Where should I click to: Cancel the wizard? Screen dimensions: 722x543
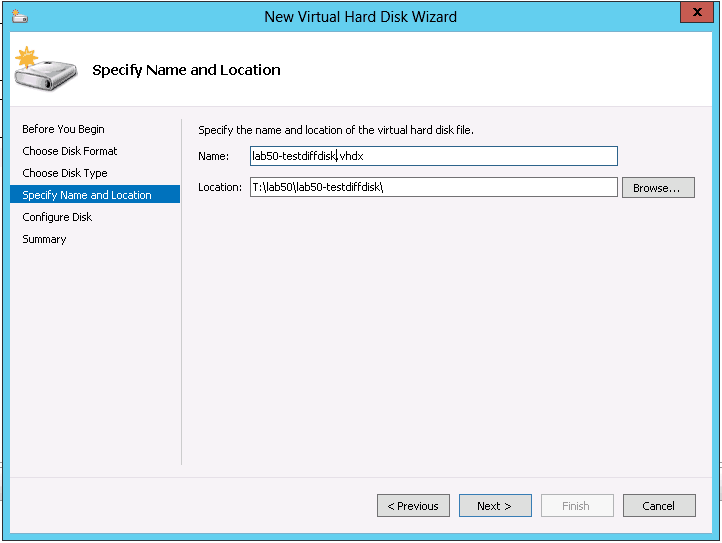[658, 506]
